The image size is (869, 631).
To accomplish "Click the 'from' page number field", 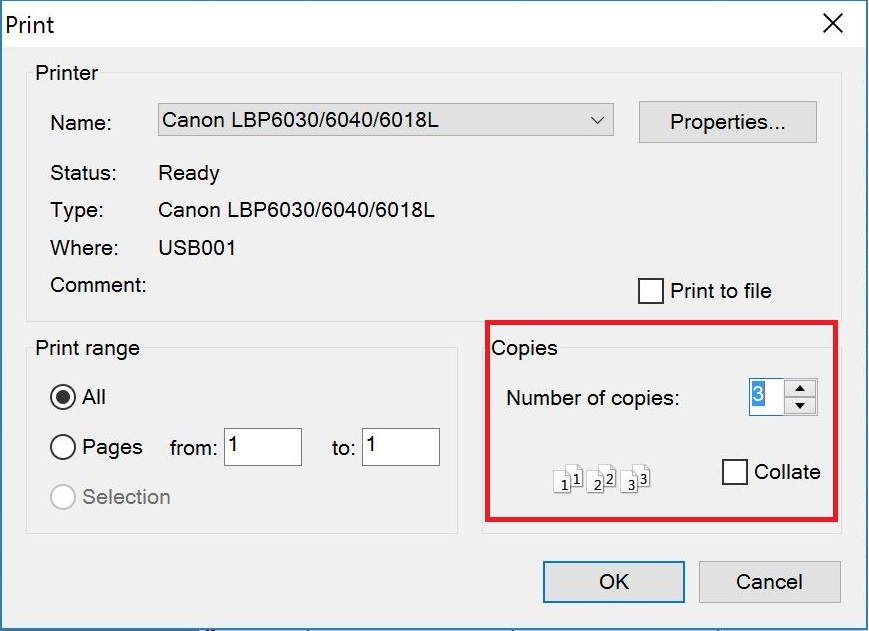I will (x=263, y=447).
